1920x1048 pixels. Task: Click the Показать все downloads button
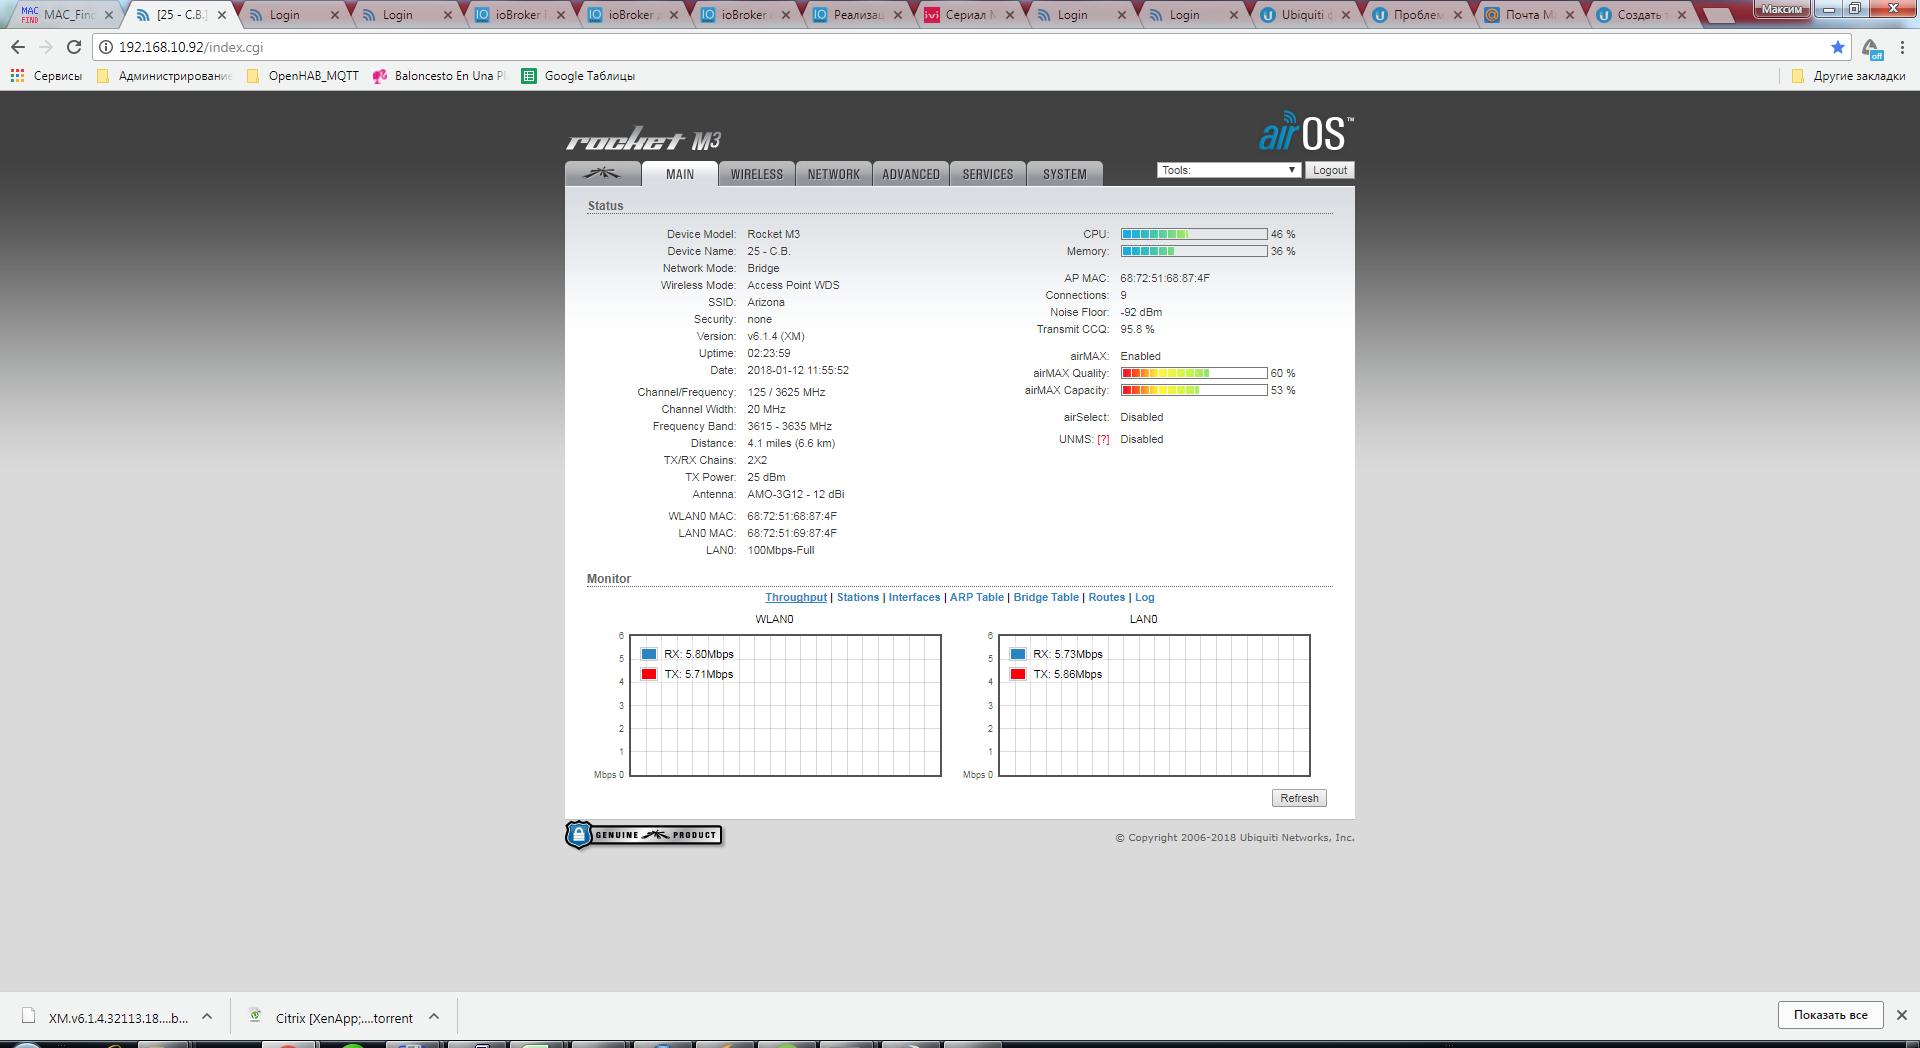click(x=1830, y=1015)
